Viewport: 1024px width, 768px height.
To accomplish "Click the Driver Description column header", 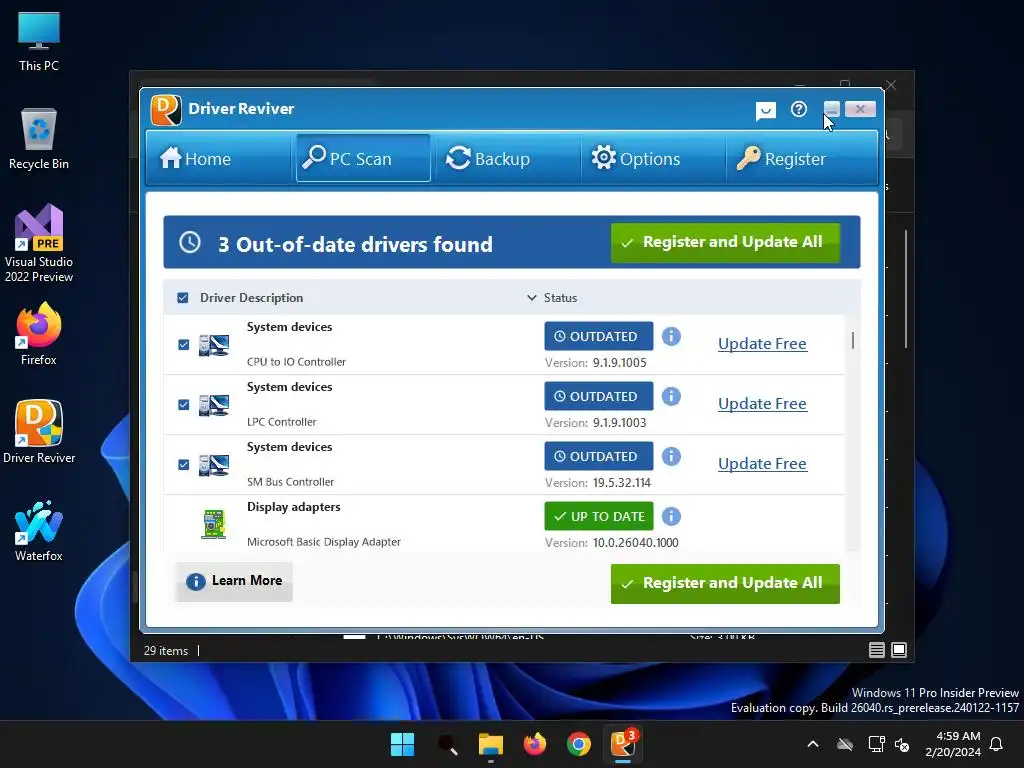I will 251,298.
